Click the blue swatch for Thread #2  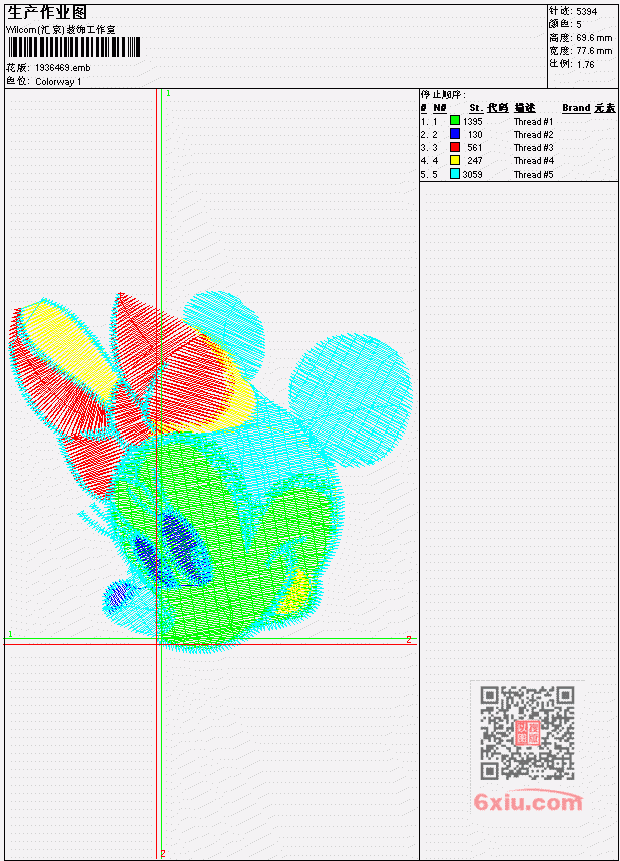pyautogui.click(x=455, y=133)
